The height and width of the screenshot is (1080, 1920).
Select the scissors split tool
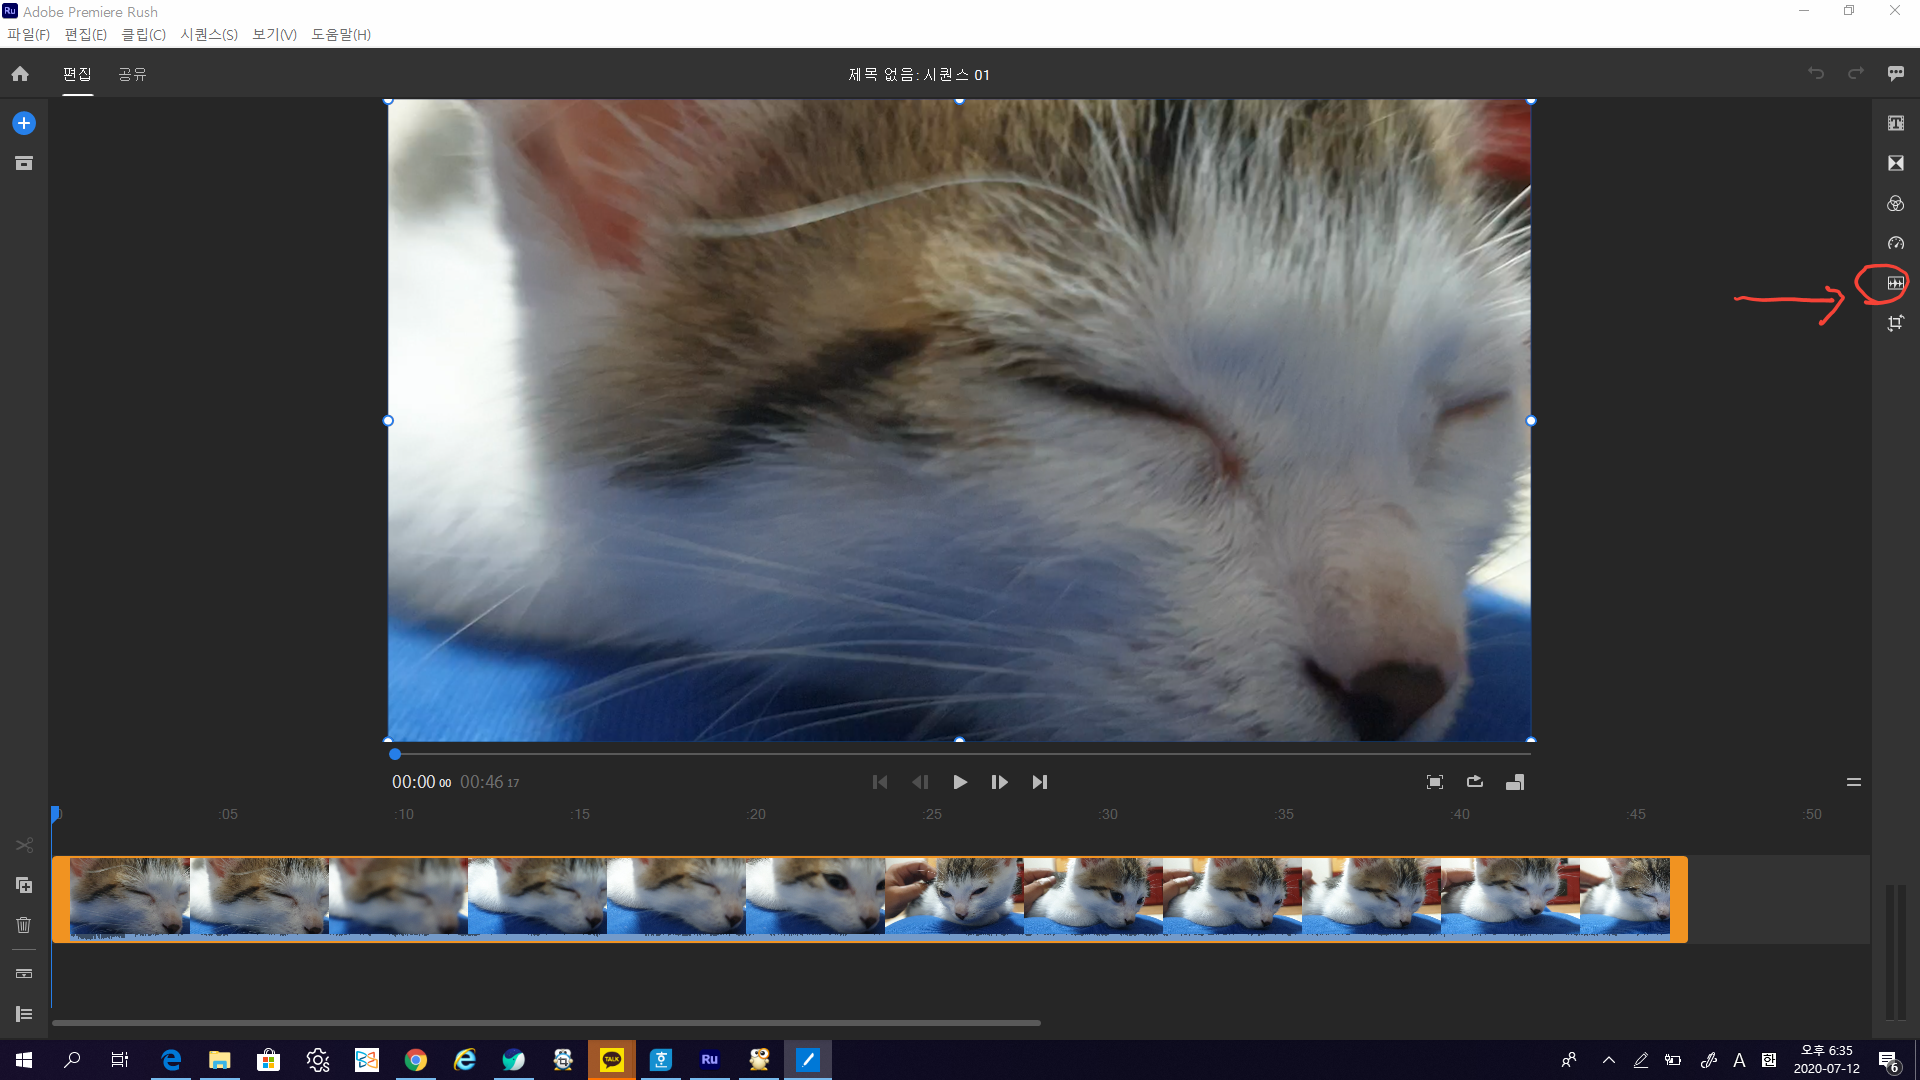point(24,846)
